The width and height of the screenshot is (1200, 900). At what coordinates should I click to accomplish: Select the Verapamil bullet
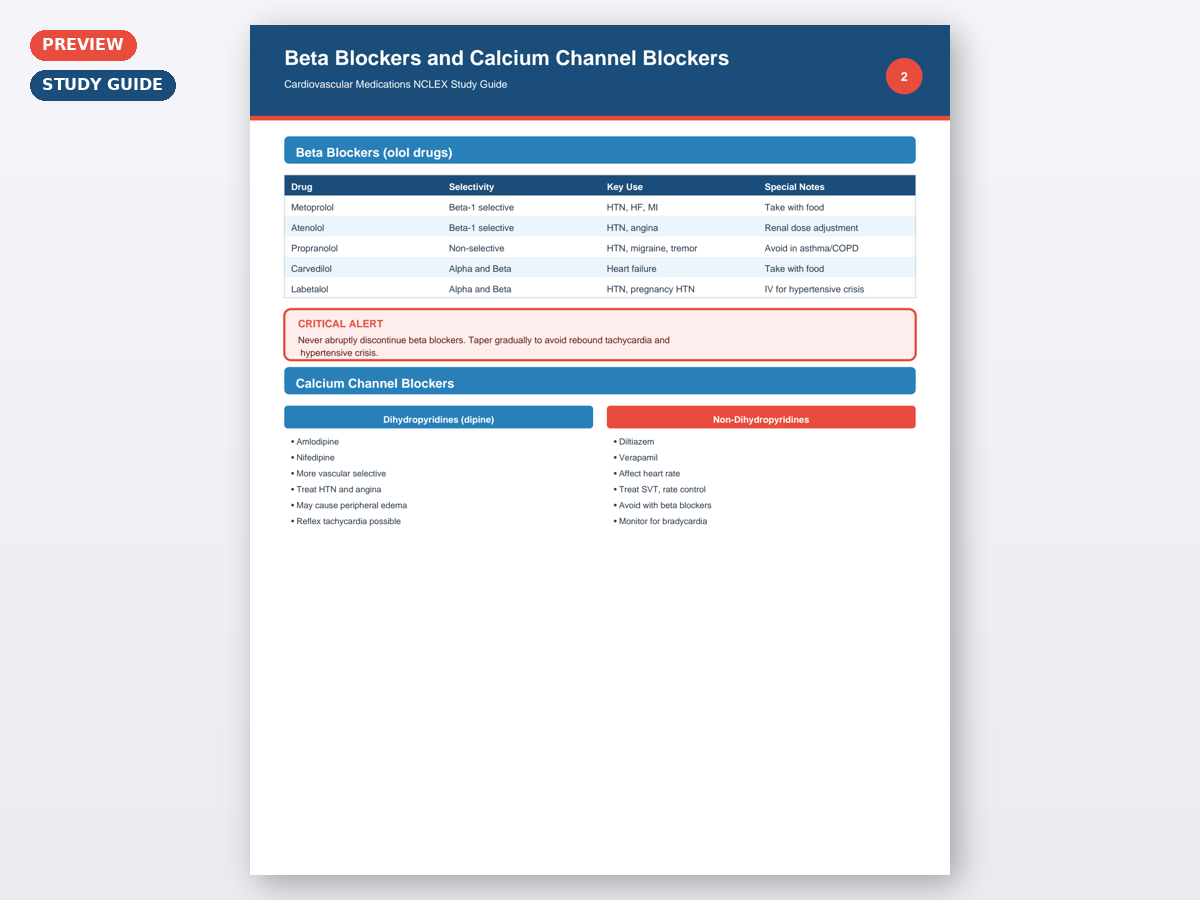636,457
